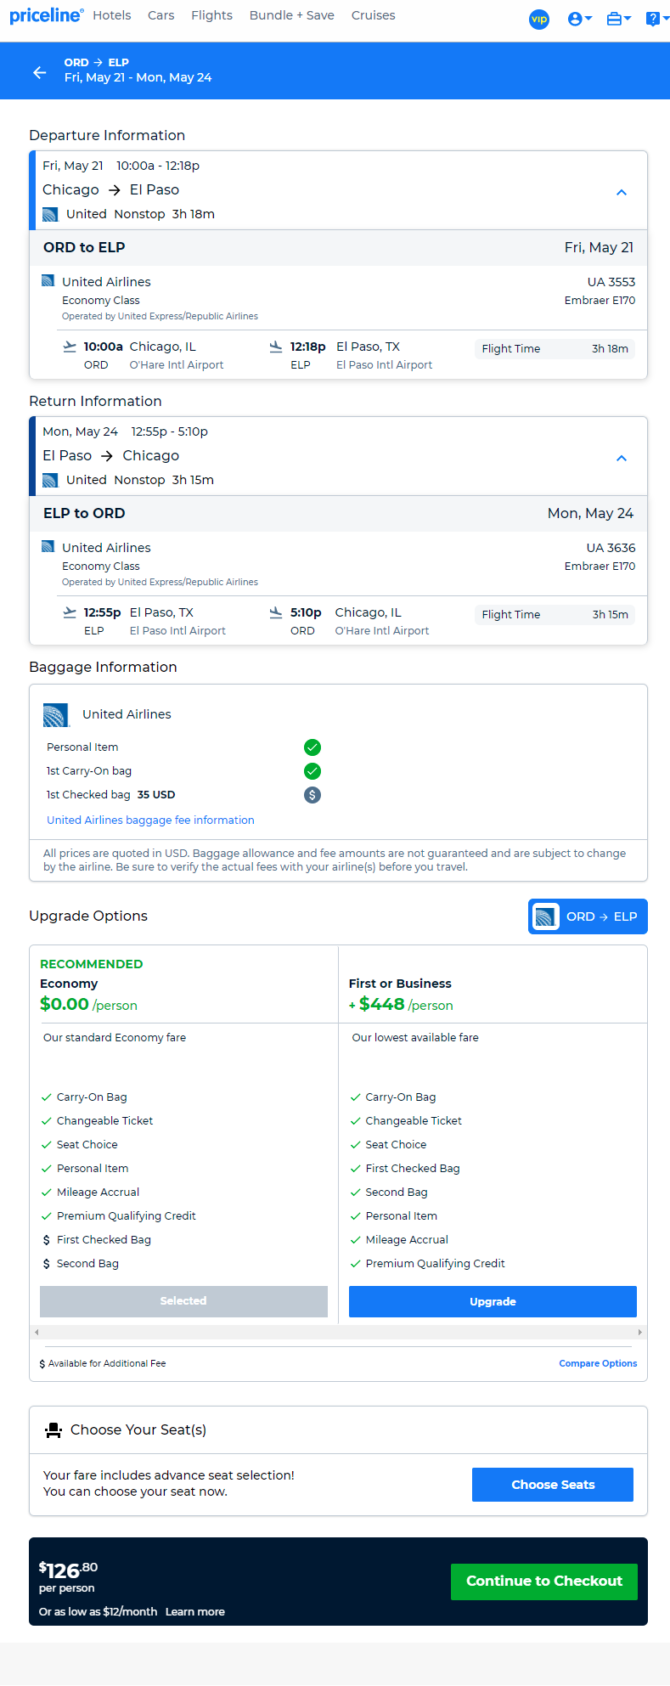Open the account profile menu
The image size is (670, 1686).
click(x=579, y=19)
